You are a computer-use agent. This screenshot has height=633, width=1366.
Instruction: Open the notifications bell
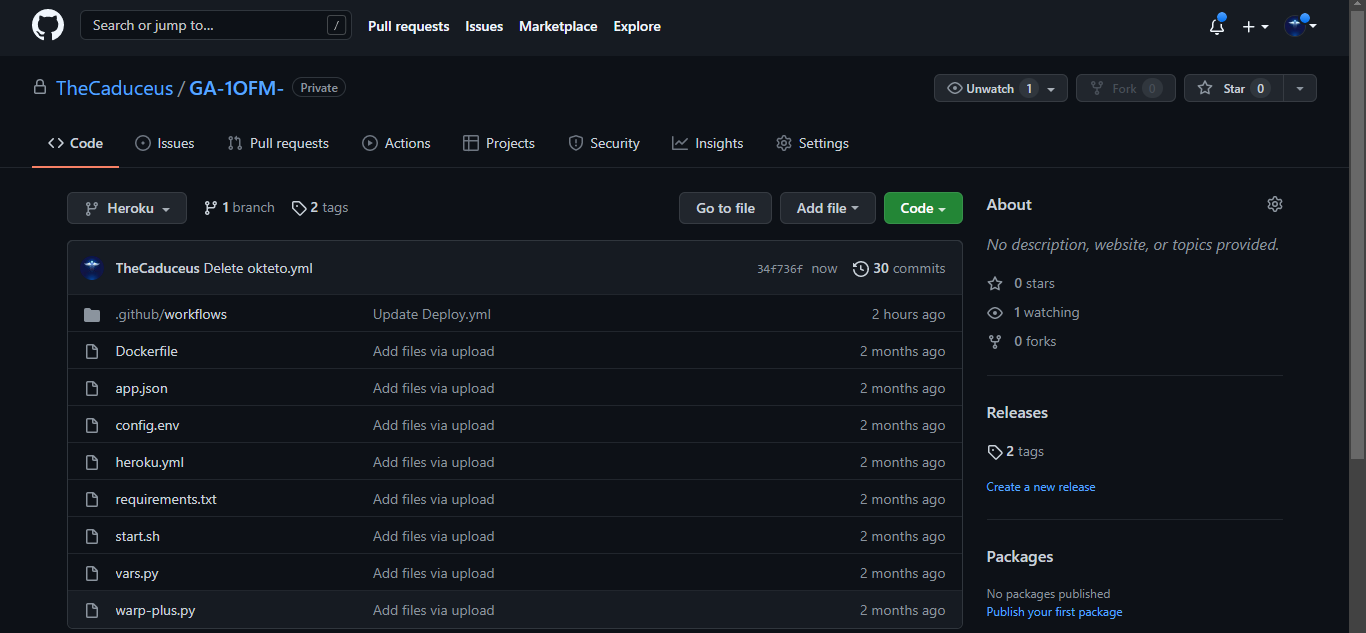pyautogui.click(x=1217, y=26)
